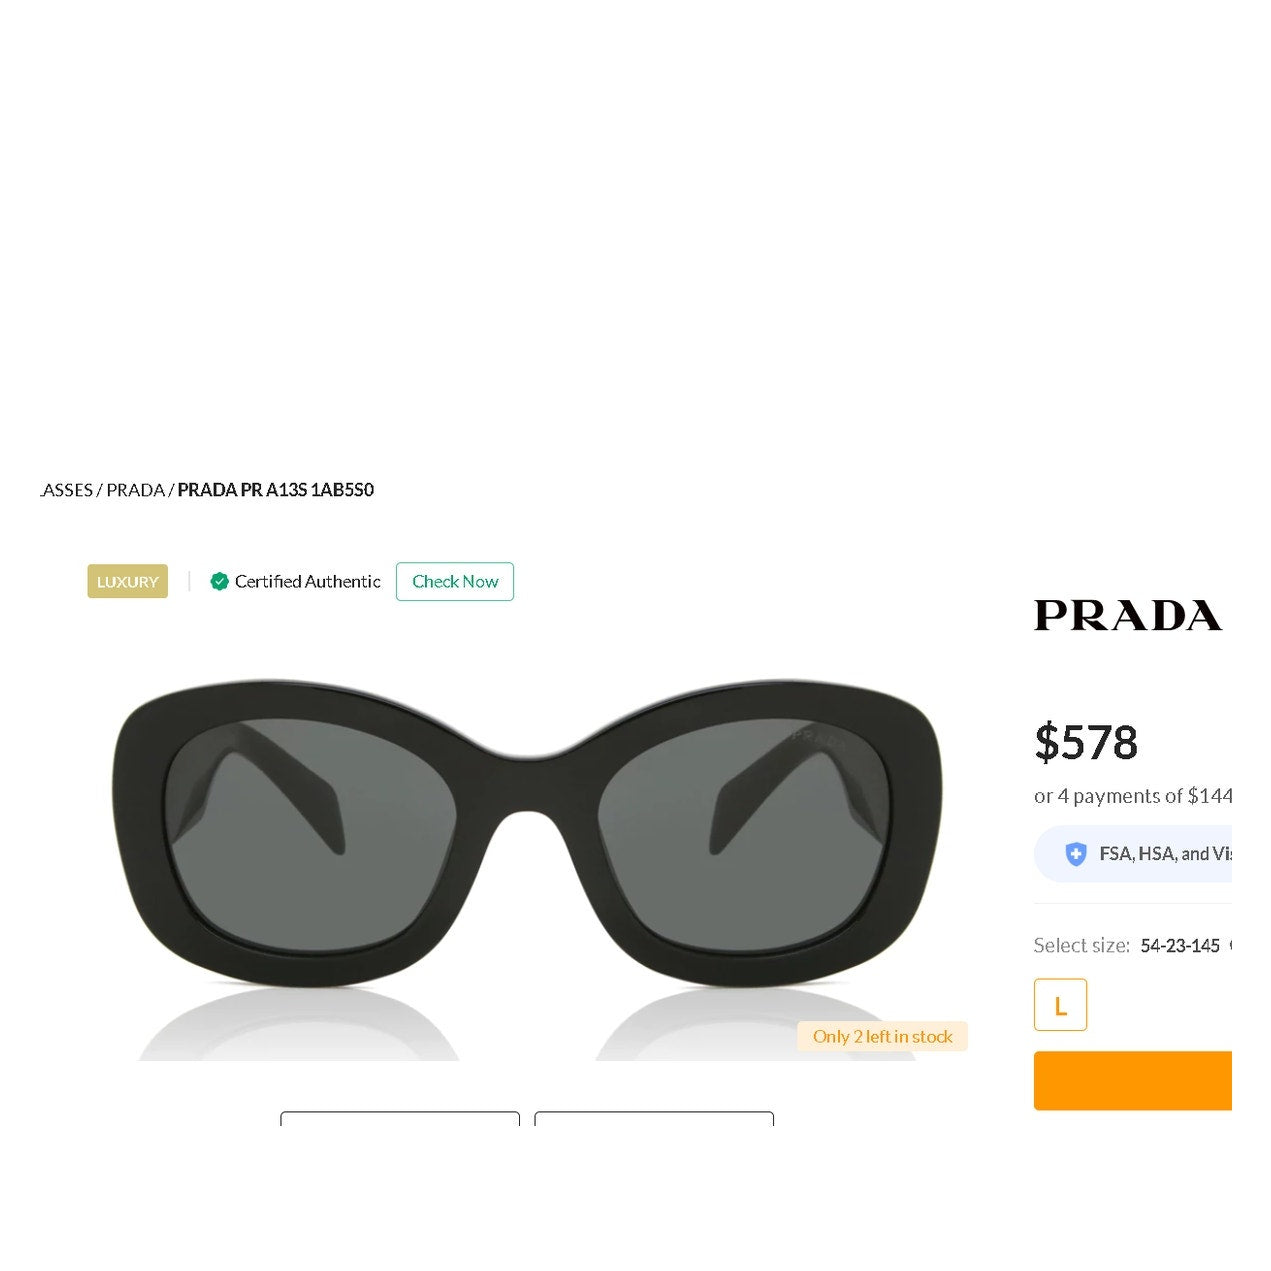
Task: Click the sunglasses nose bridge
Action: tap(527, 780)
